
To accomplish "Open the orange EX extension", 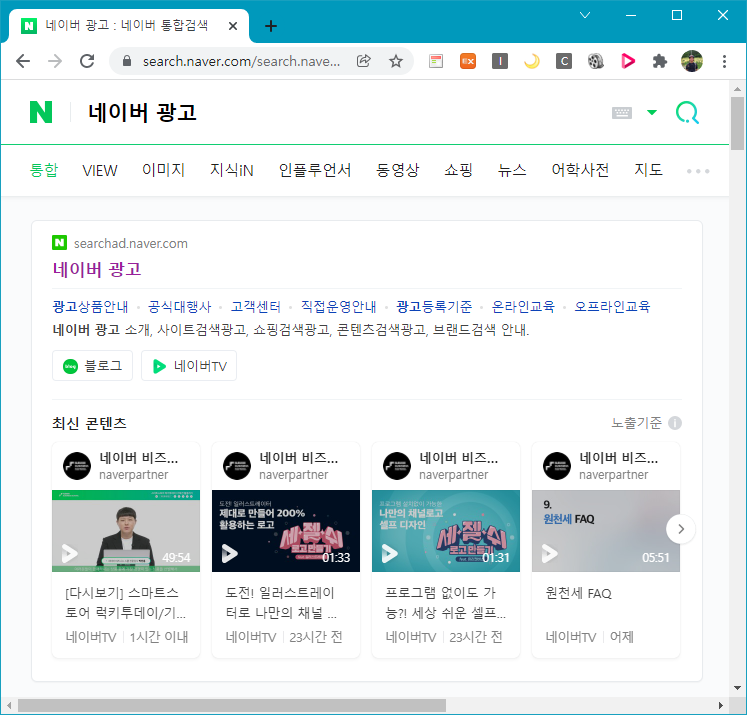I will tap(468, 61).
